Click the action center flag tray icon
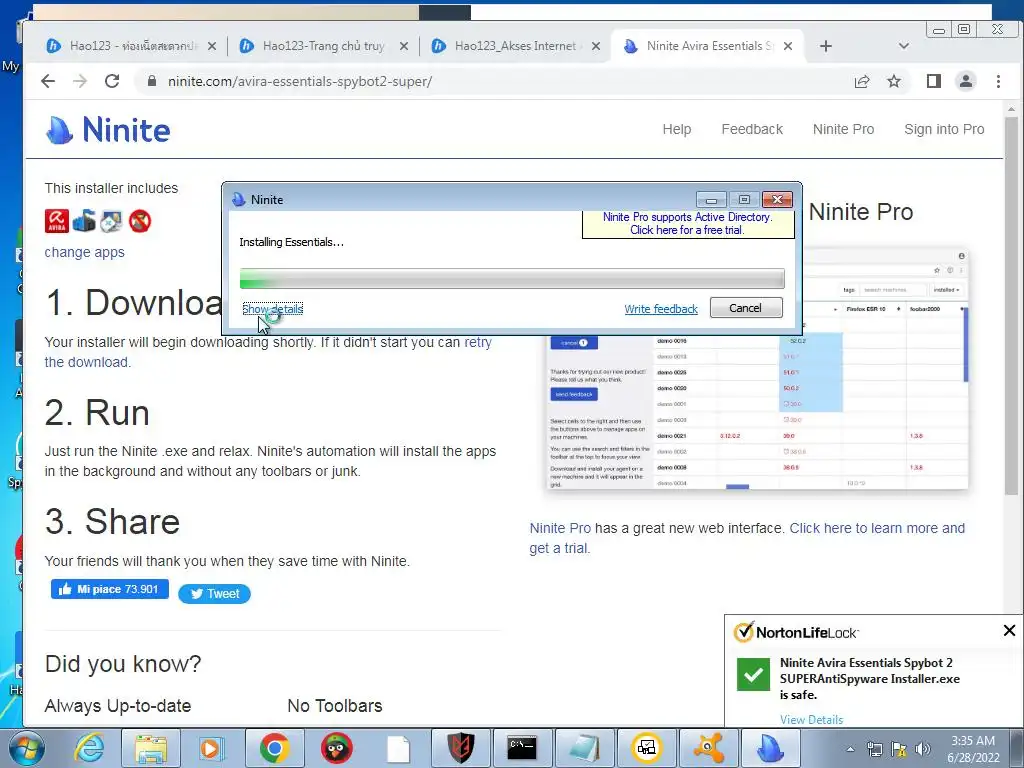The image size is (1024, 768). (x=899, y=749)
